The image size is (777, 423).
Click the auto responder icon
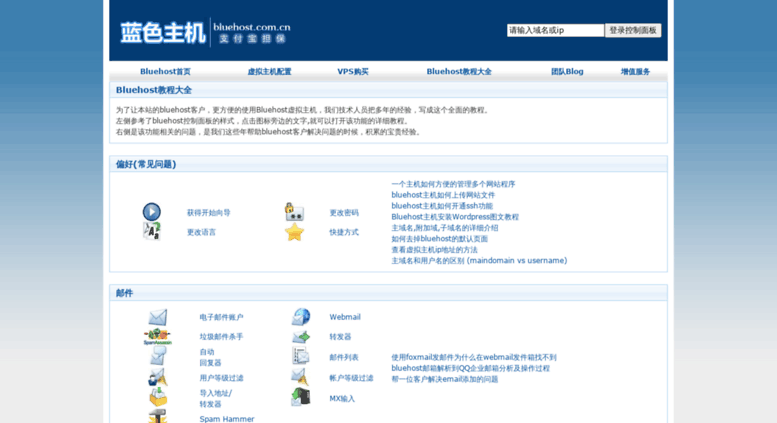click(x=158, y=356)
